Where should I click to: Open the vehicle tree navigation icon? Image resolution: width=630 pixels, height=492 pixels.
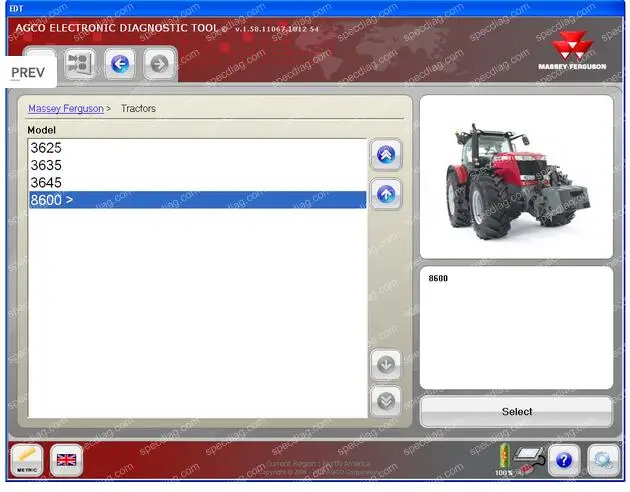tap(80, 63)
